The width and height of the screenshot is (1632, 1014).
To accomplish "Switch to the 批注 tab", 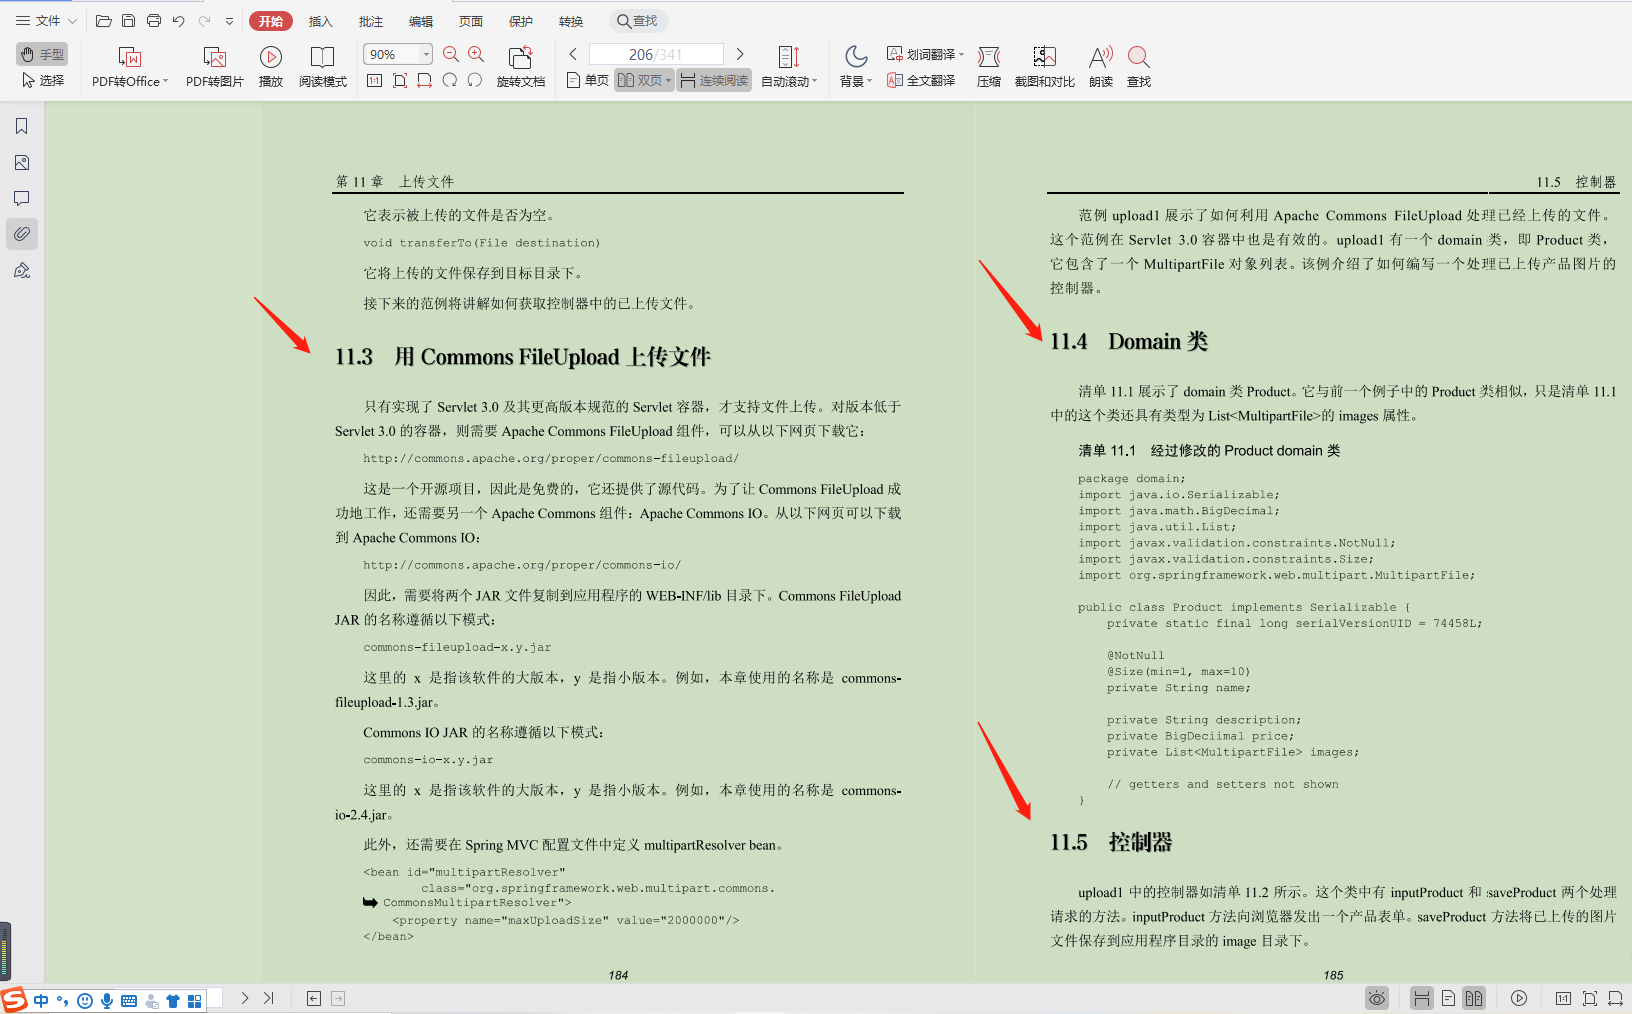I will [x=370, y=21].
